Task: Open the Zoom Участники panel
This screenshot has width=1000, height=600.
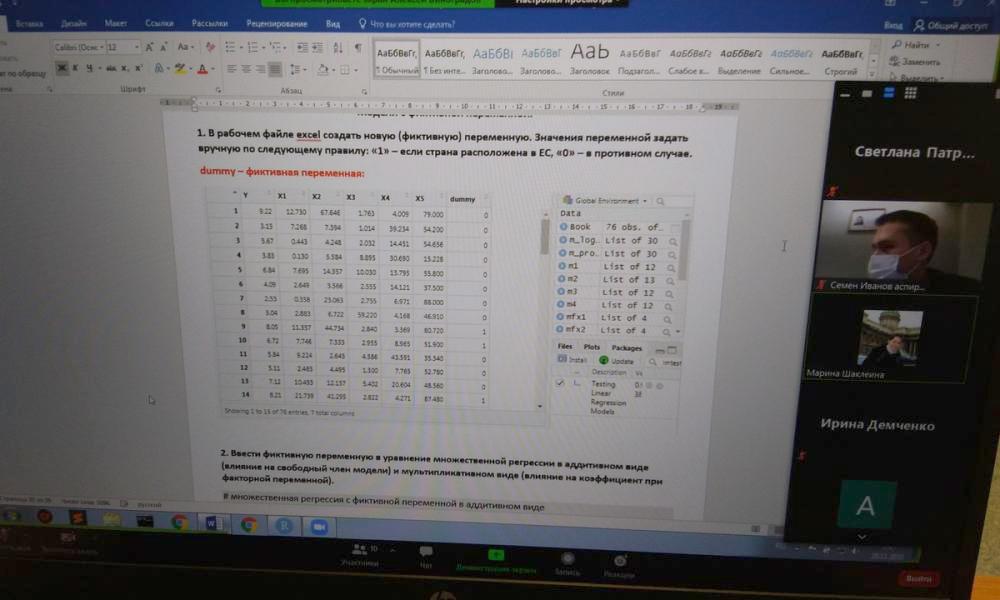Action: pos(360,555)
